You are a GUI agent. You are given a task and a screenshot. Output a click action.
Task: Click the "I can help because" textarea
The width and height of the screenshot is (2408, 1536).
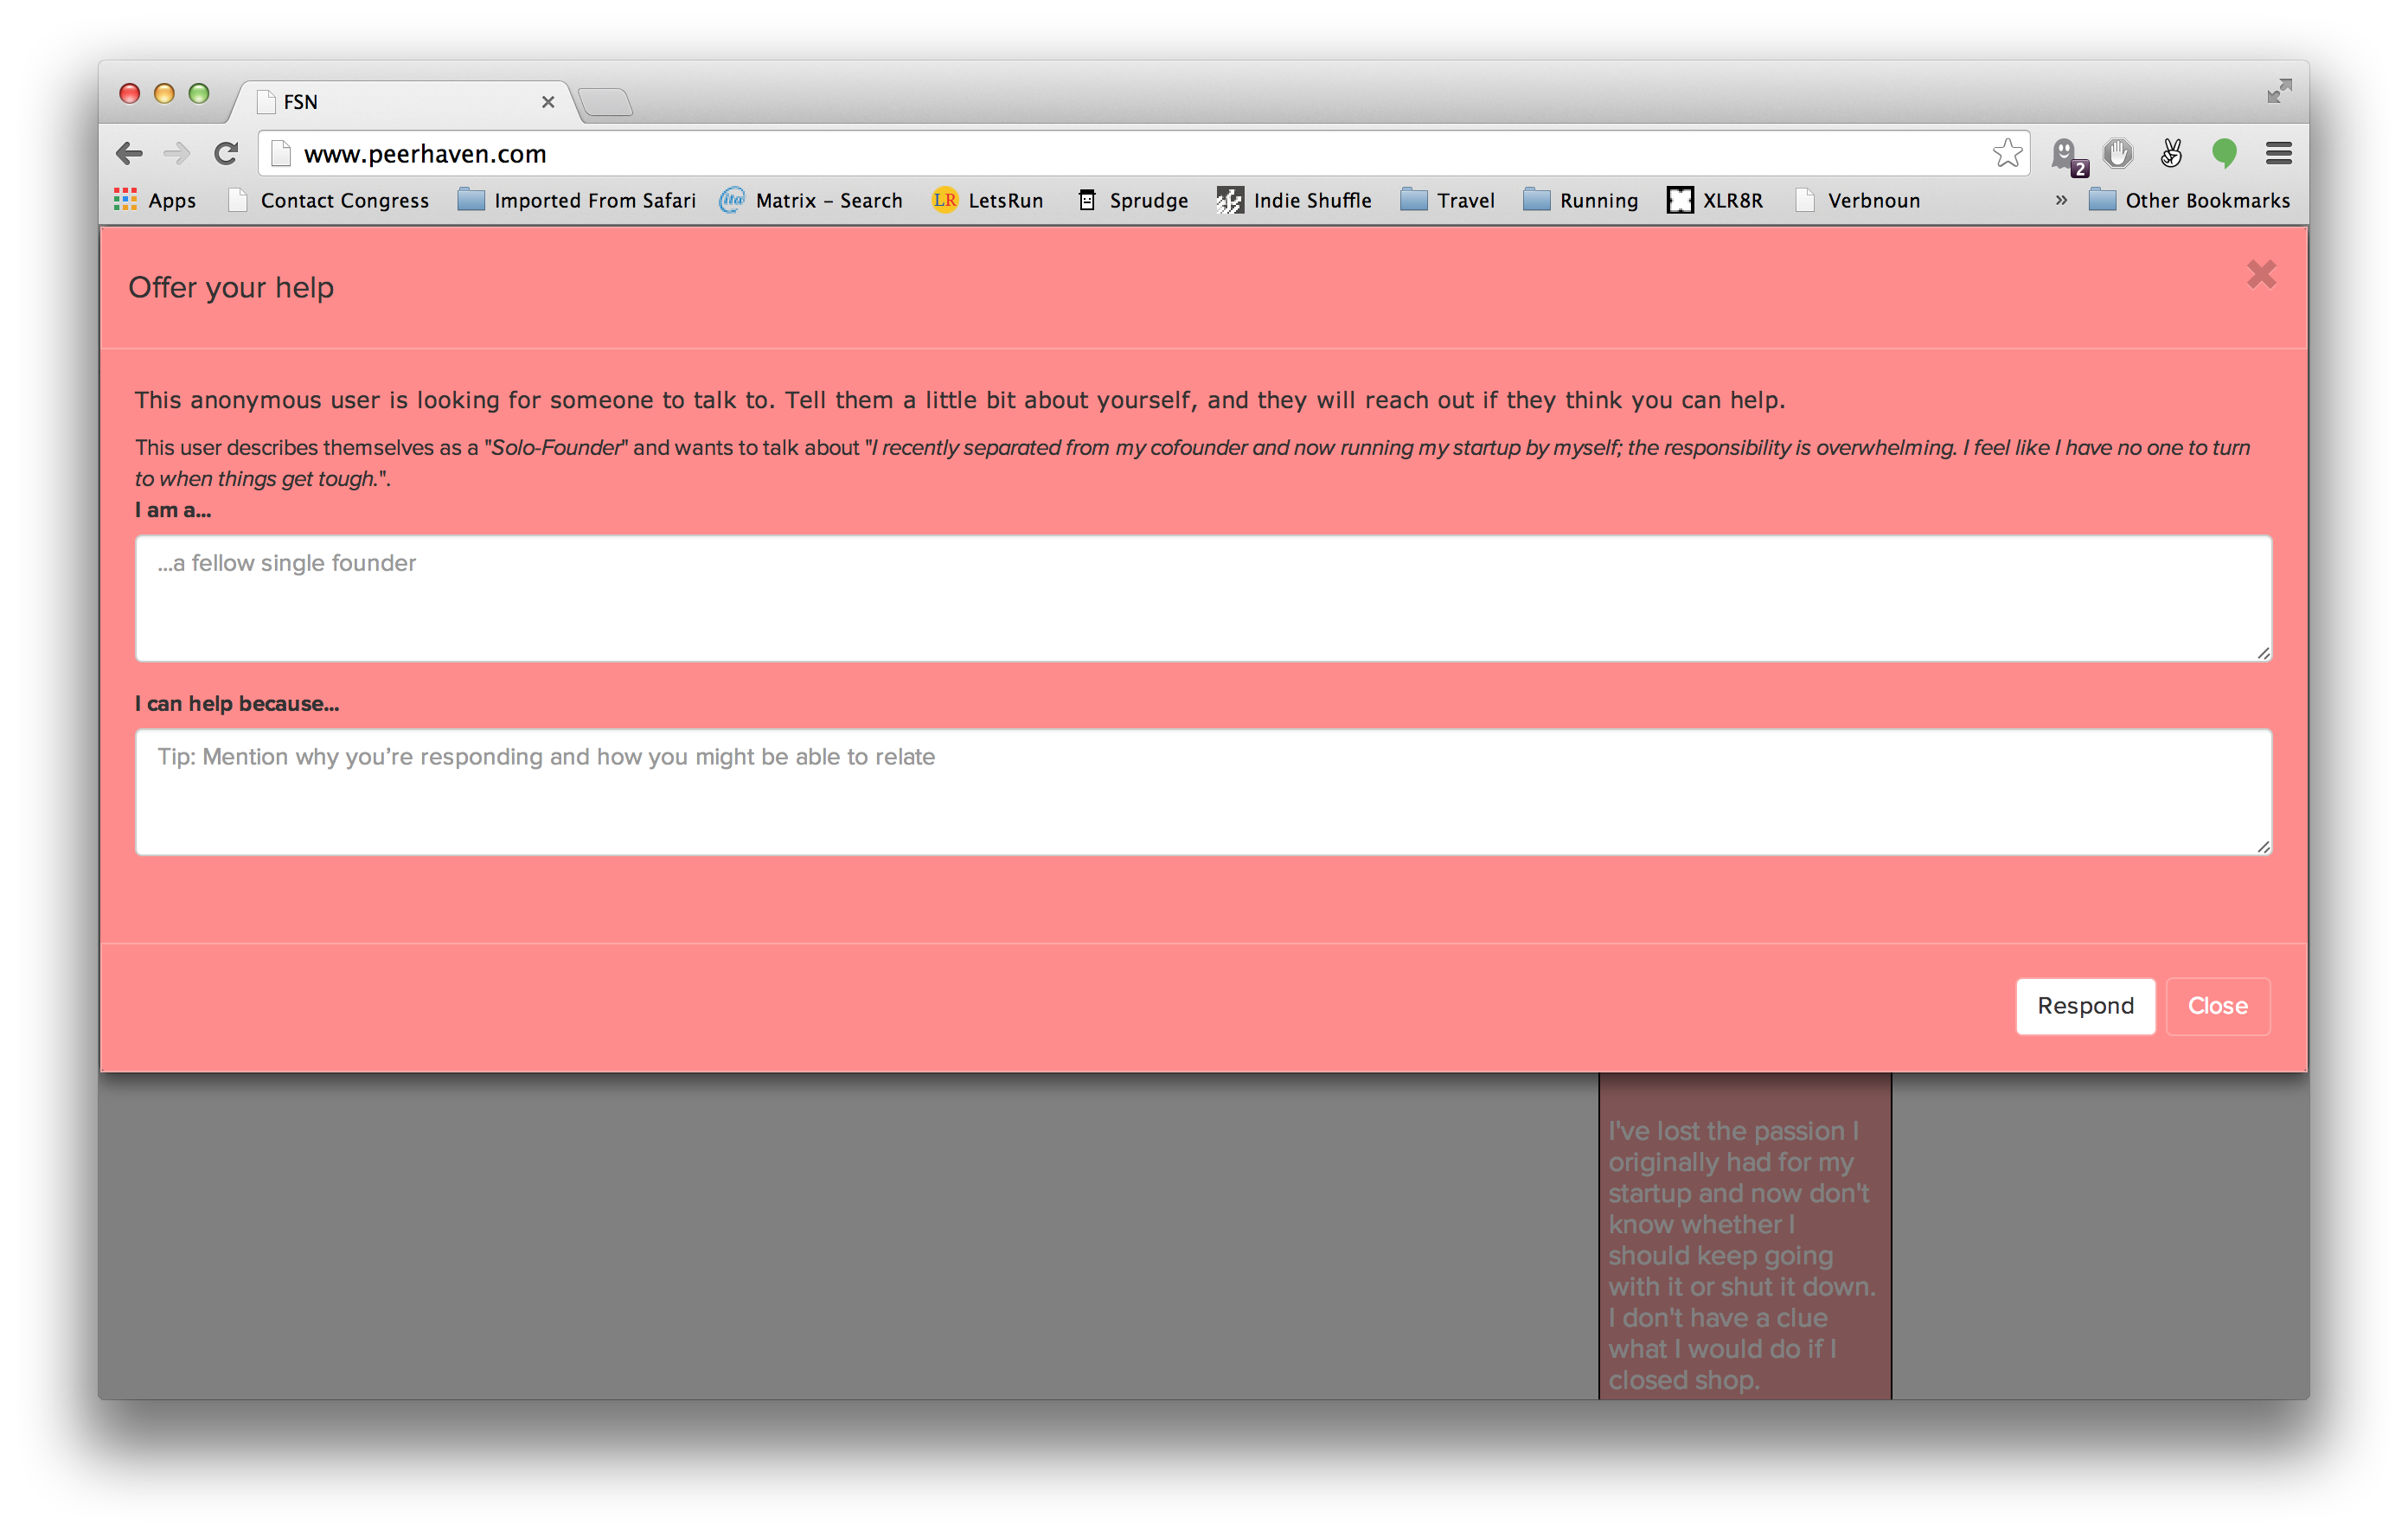(x=1203, y=792)
